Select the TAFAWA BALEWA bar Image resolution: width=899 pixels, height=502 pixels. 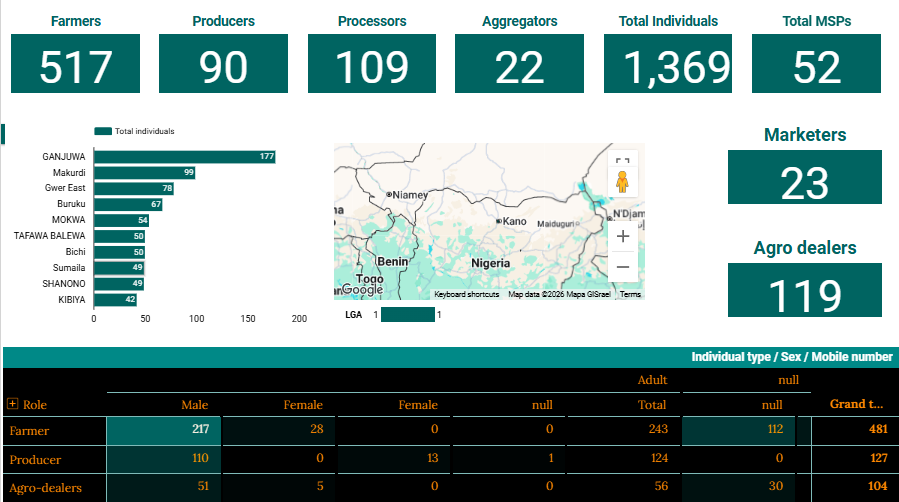119,236
